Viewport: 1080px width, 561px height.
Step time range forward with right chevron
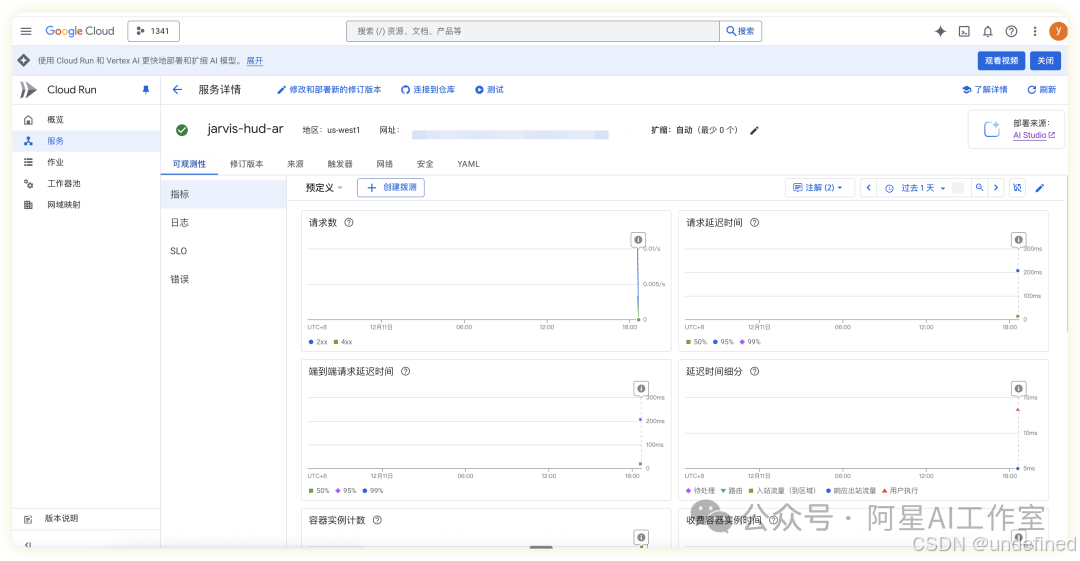point(996,187)
